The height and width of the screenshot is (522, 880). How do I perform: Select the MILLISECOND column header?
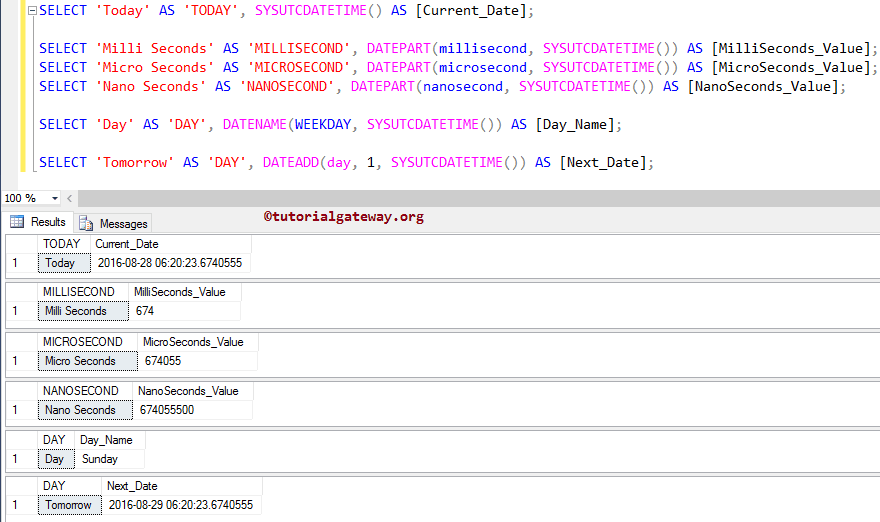83,292
